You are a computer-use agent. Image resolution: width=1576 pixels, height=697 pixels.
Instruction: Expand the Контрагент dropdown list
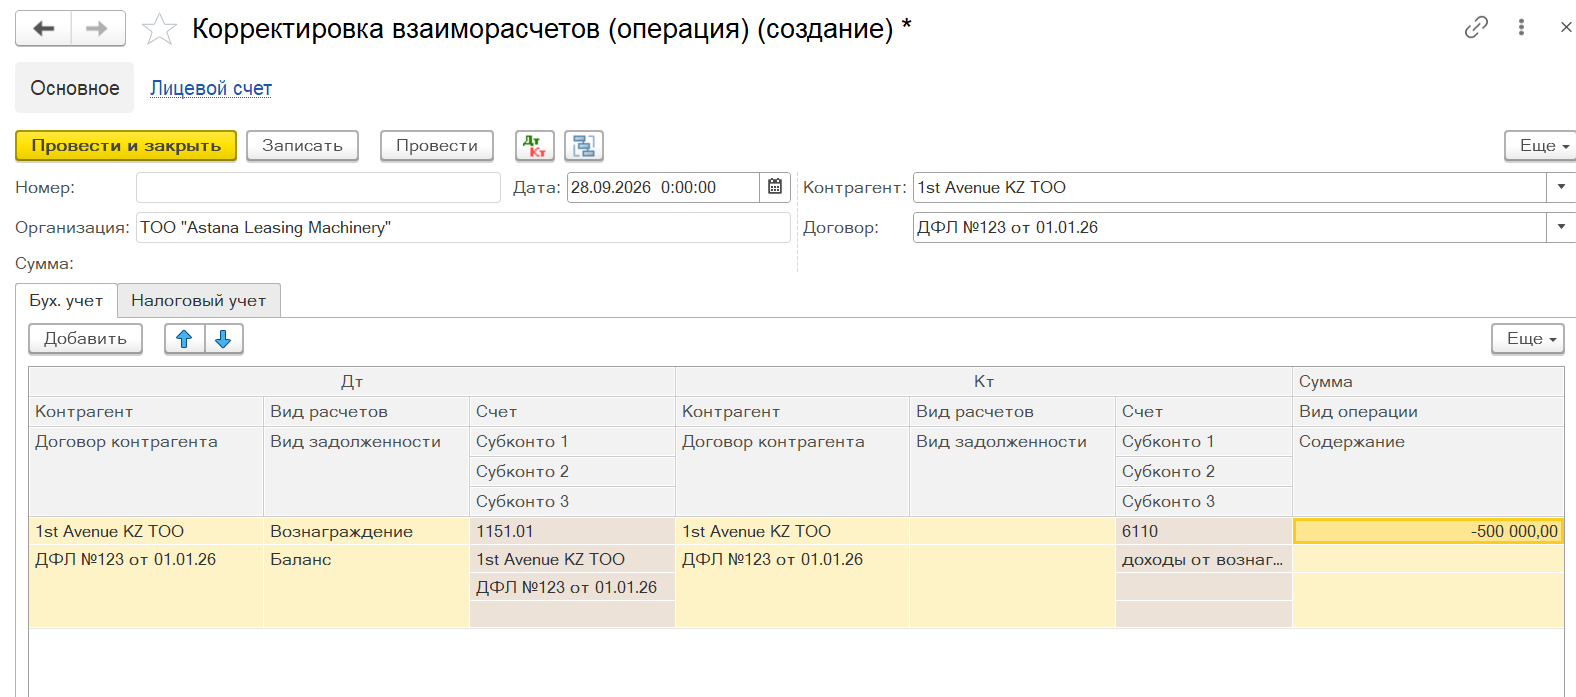point(1561,187)
